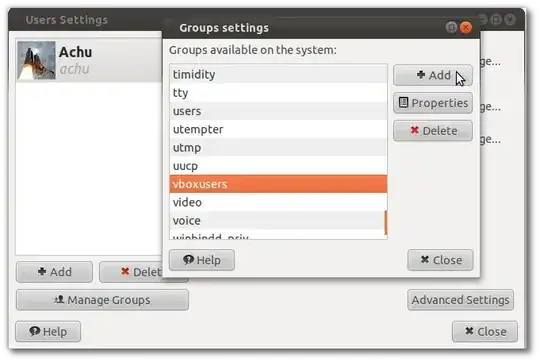Choose the utmp group
The height and width of the screenshot is (362, 540).
coord(278,147)
